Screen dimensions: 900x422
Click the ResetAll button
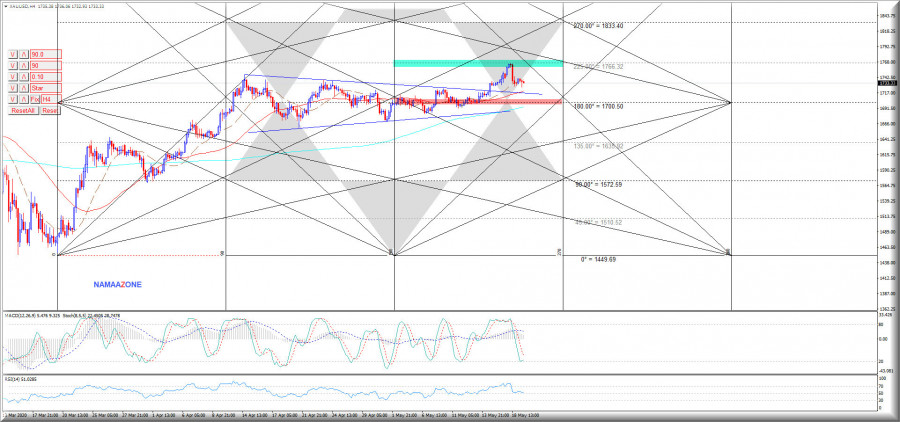(x=23, y=110)
